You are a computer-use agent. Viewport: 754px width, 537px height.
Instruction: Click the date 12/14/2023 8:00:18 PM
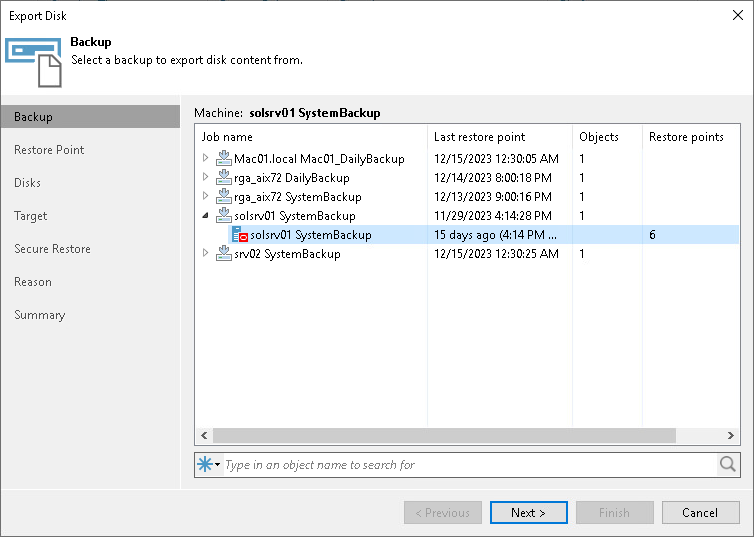click(493, 178)
